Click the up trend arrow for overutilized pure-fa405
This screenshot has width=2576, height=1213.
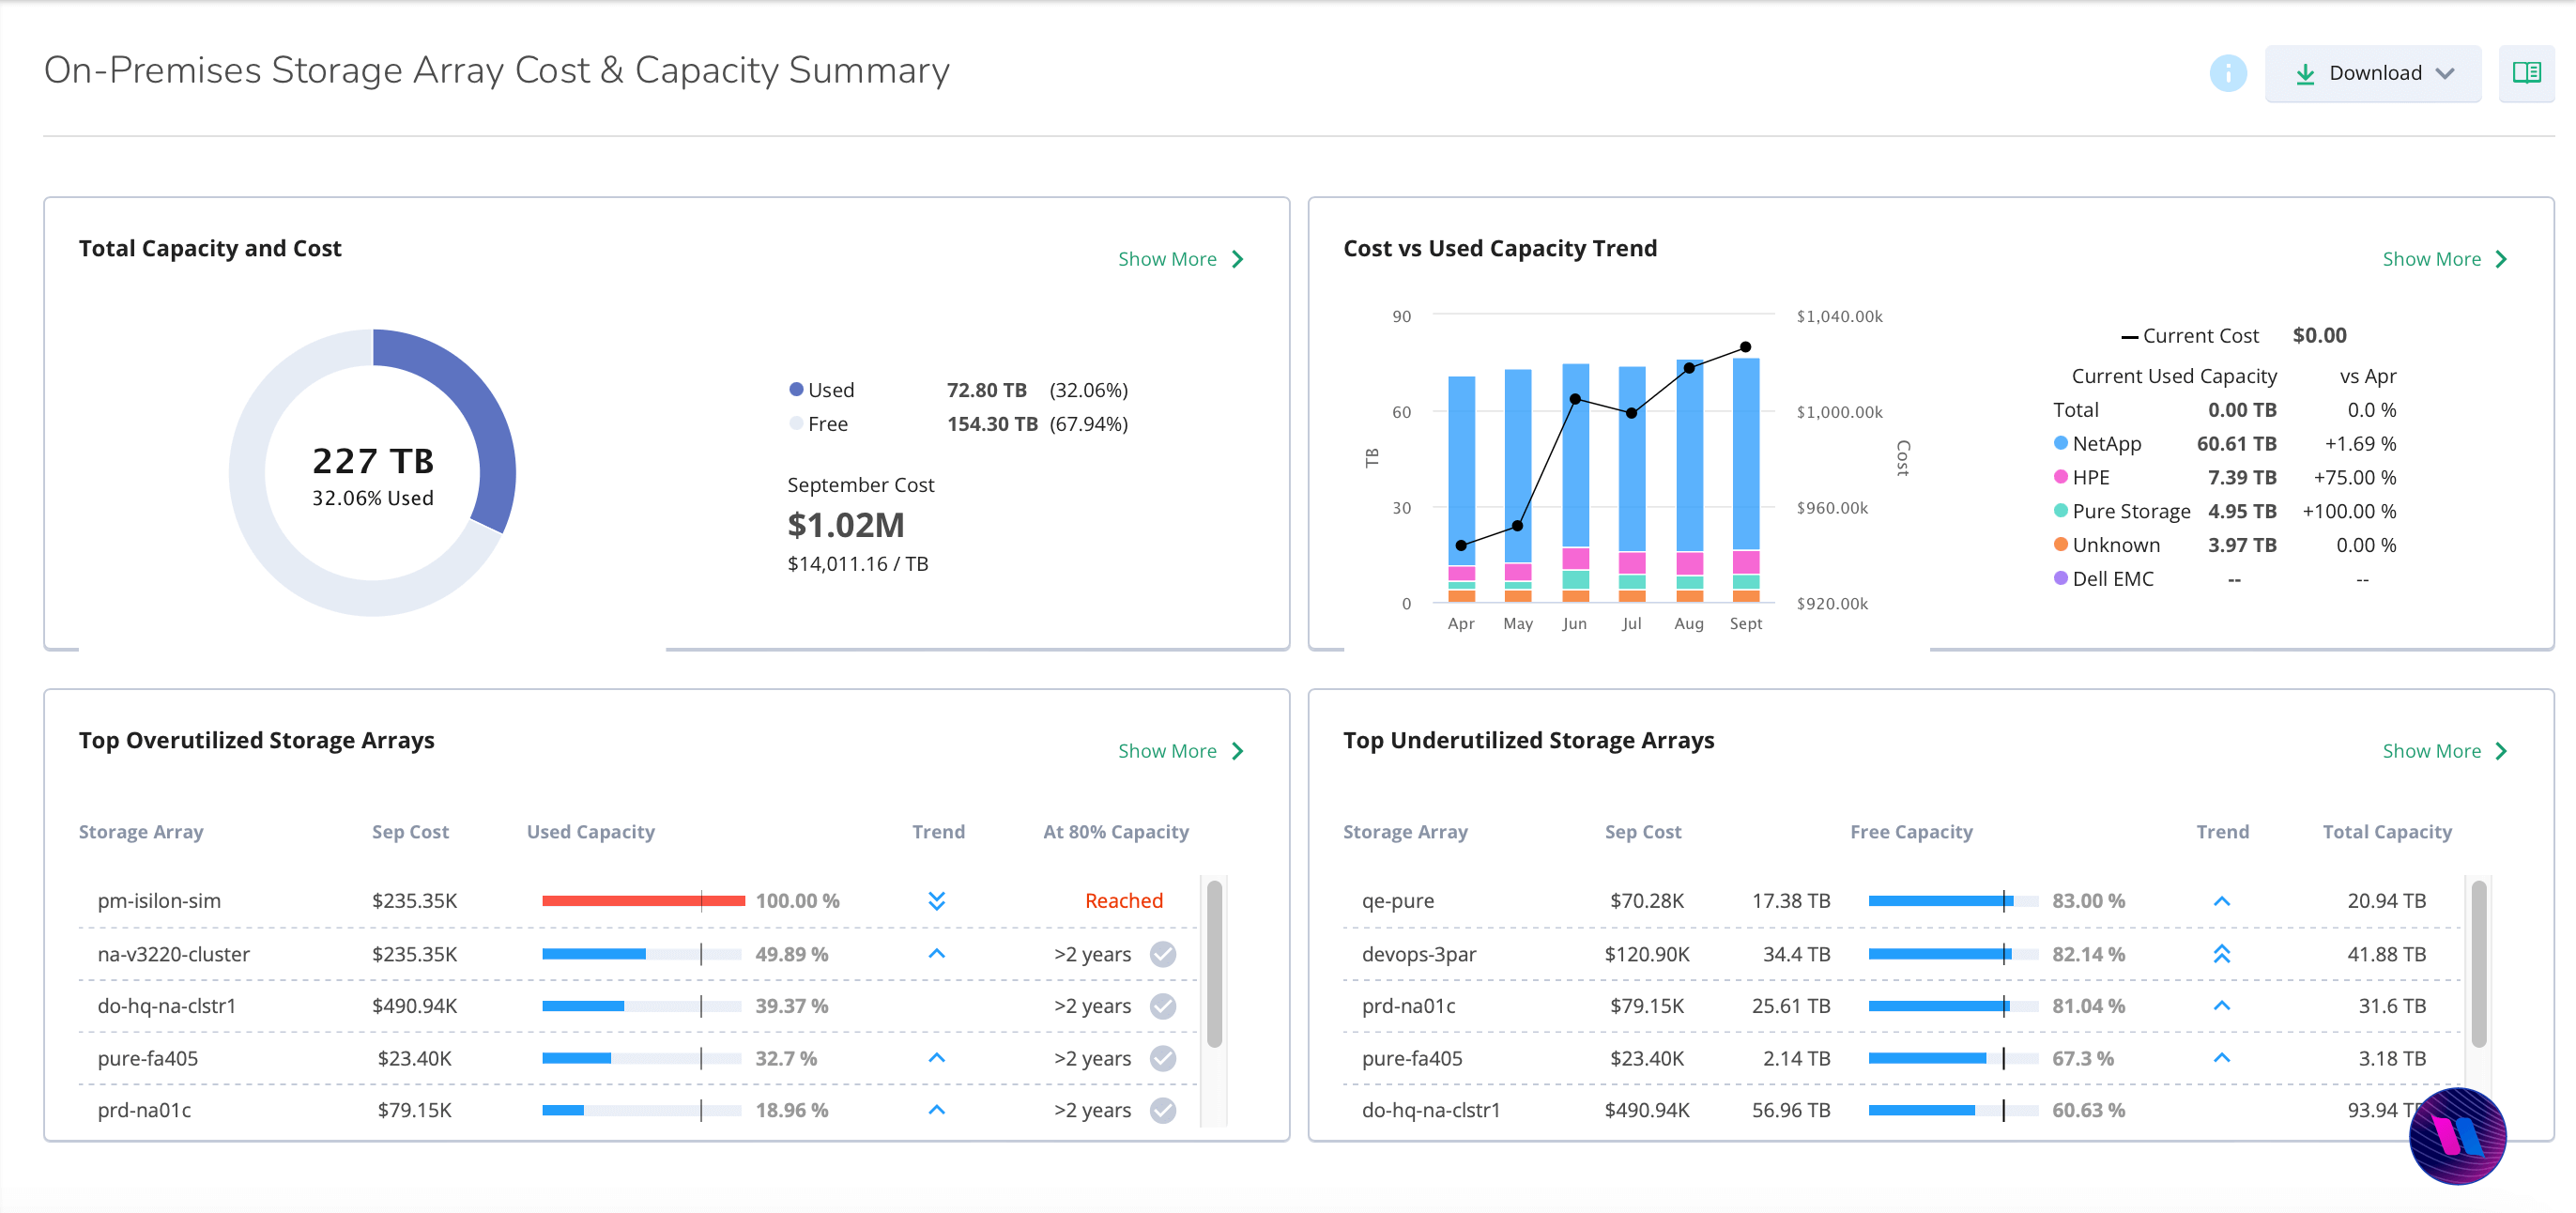coord(936,1057)
